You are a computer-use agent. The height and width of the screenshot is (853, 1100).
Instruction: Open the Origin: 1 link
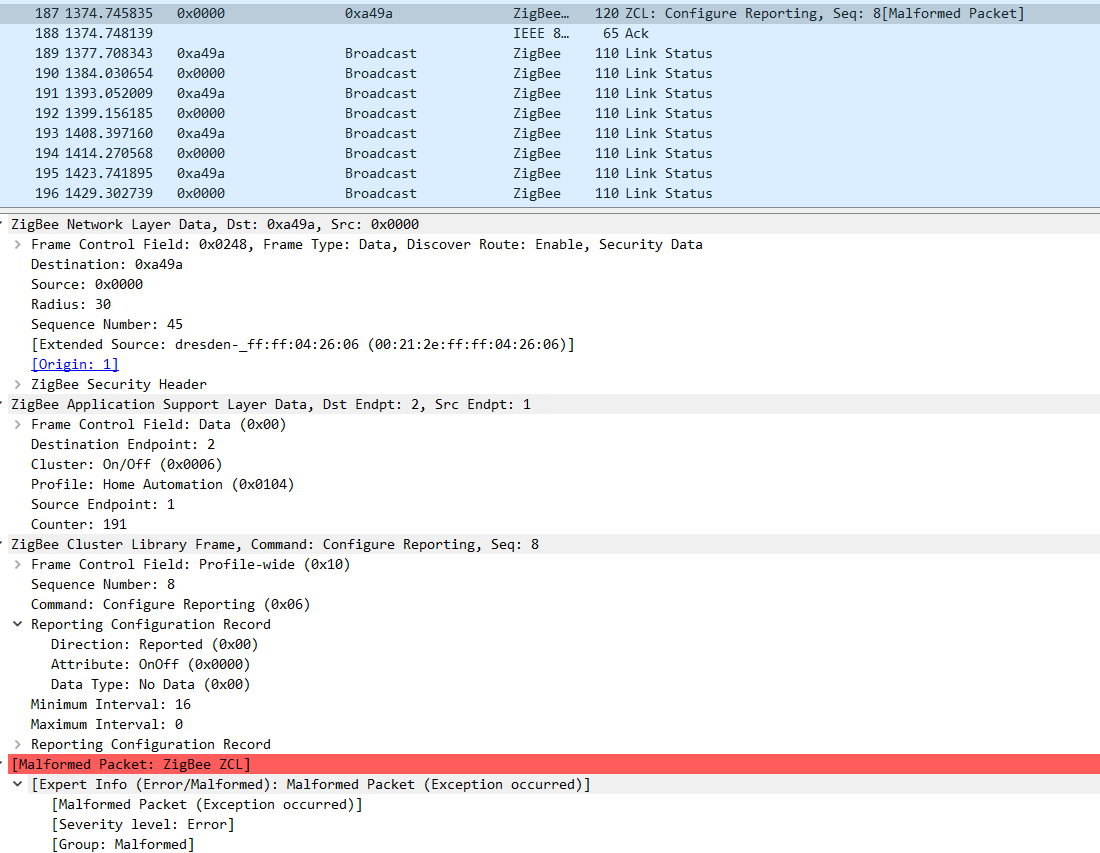tap(74, 364)
